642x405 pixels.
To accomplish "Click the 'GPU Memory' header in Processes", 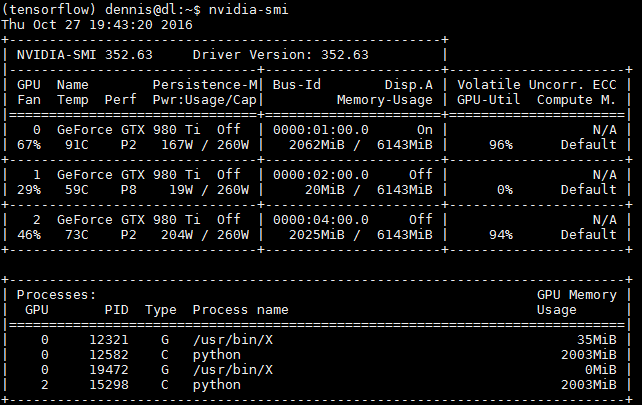I will pos(576,295).
